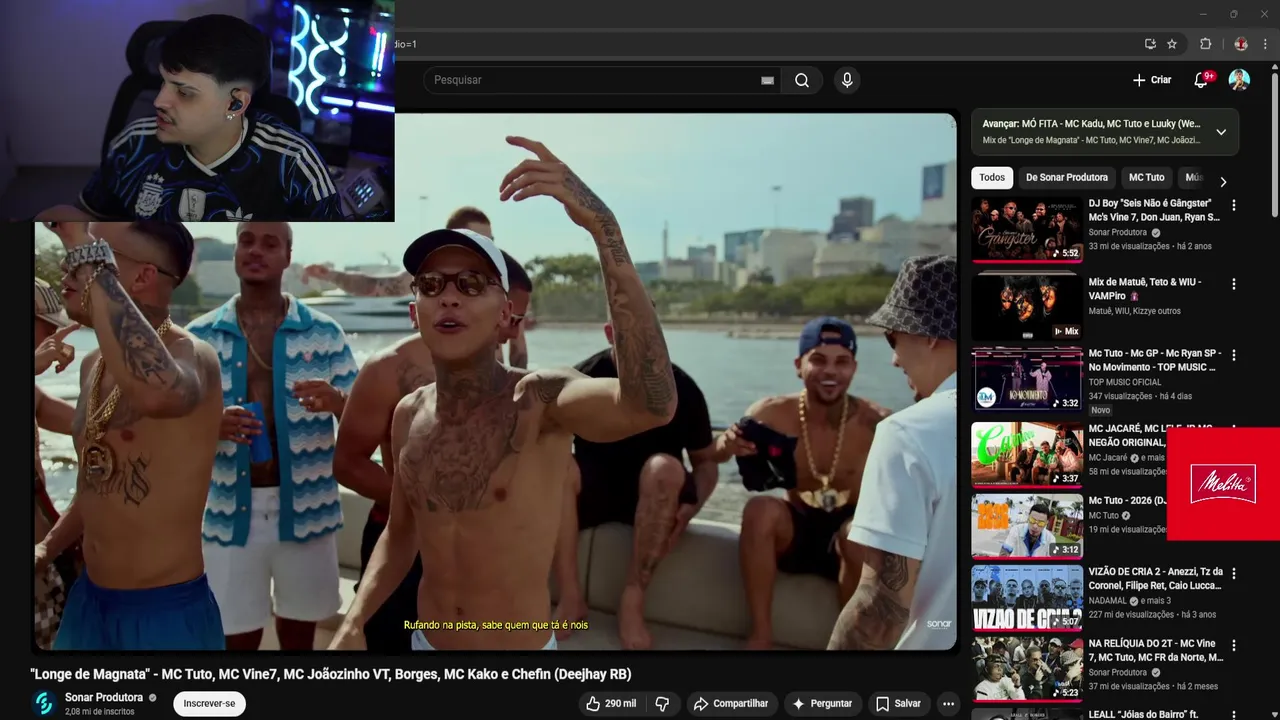Click the install app icon in address bar

[x=1150, y=44]
